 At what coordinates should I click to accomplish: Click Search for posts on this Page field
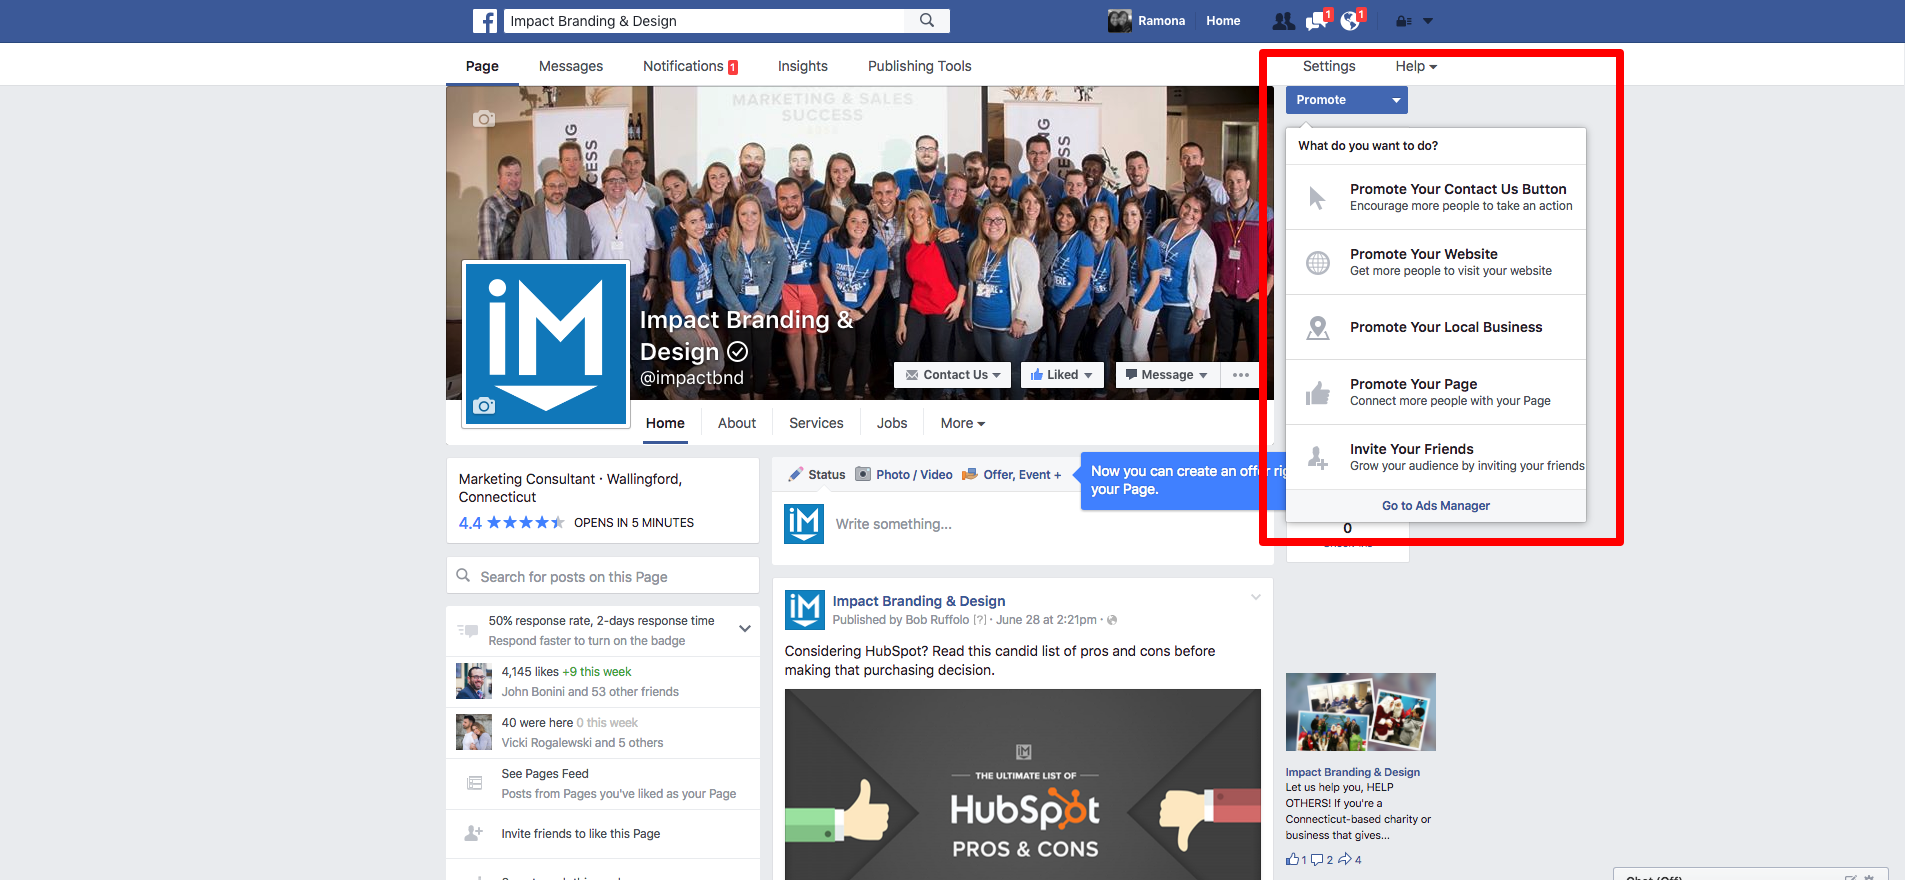coord(602,576)
